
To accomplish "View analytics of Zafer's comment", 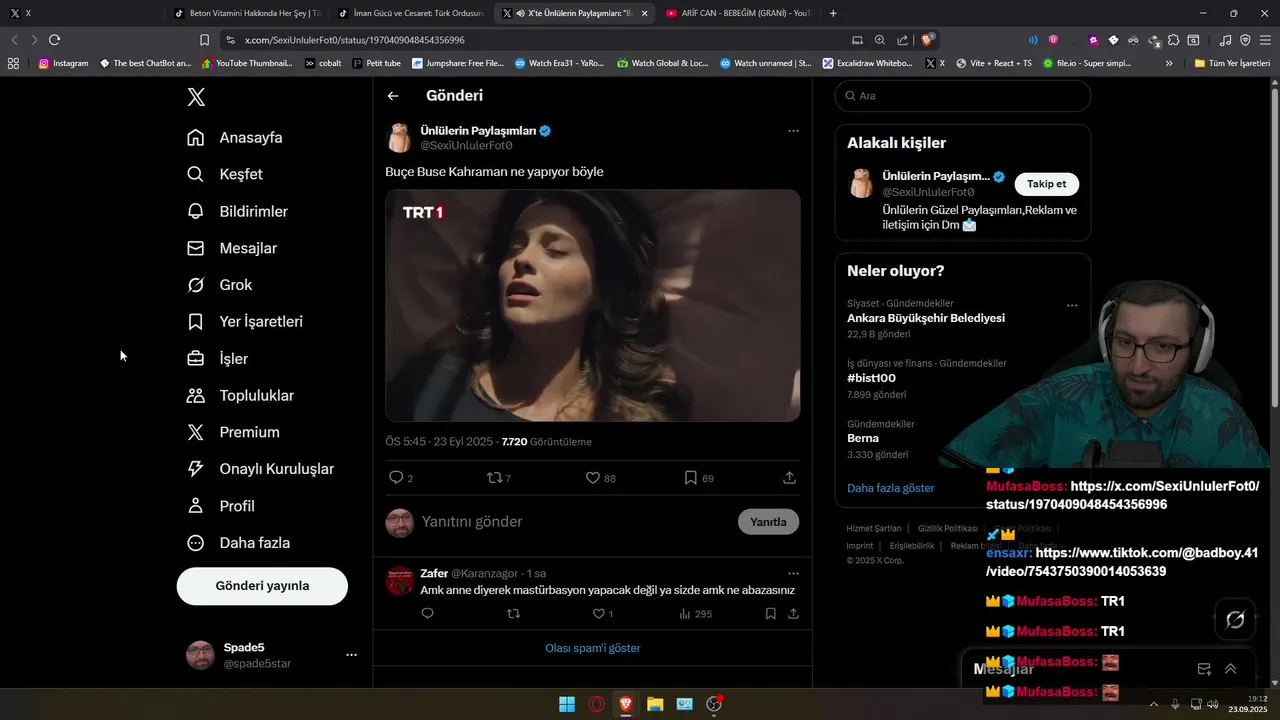I will click(x=695, y=614).
